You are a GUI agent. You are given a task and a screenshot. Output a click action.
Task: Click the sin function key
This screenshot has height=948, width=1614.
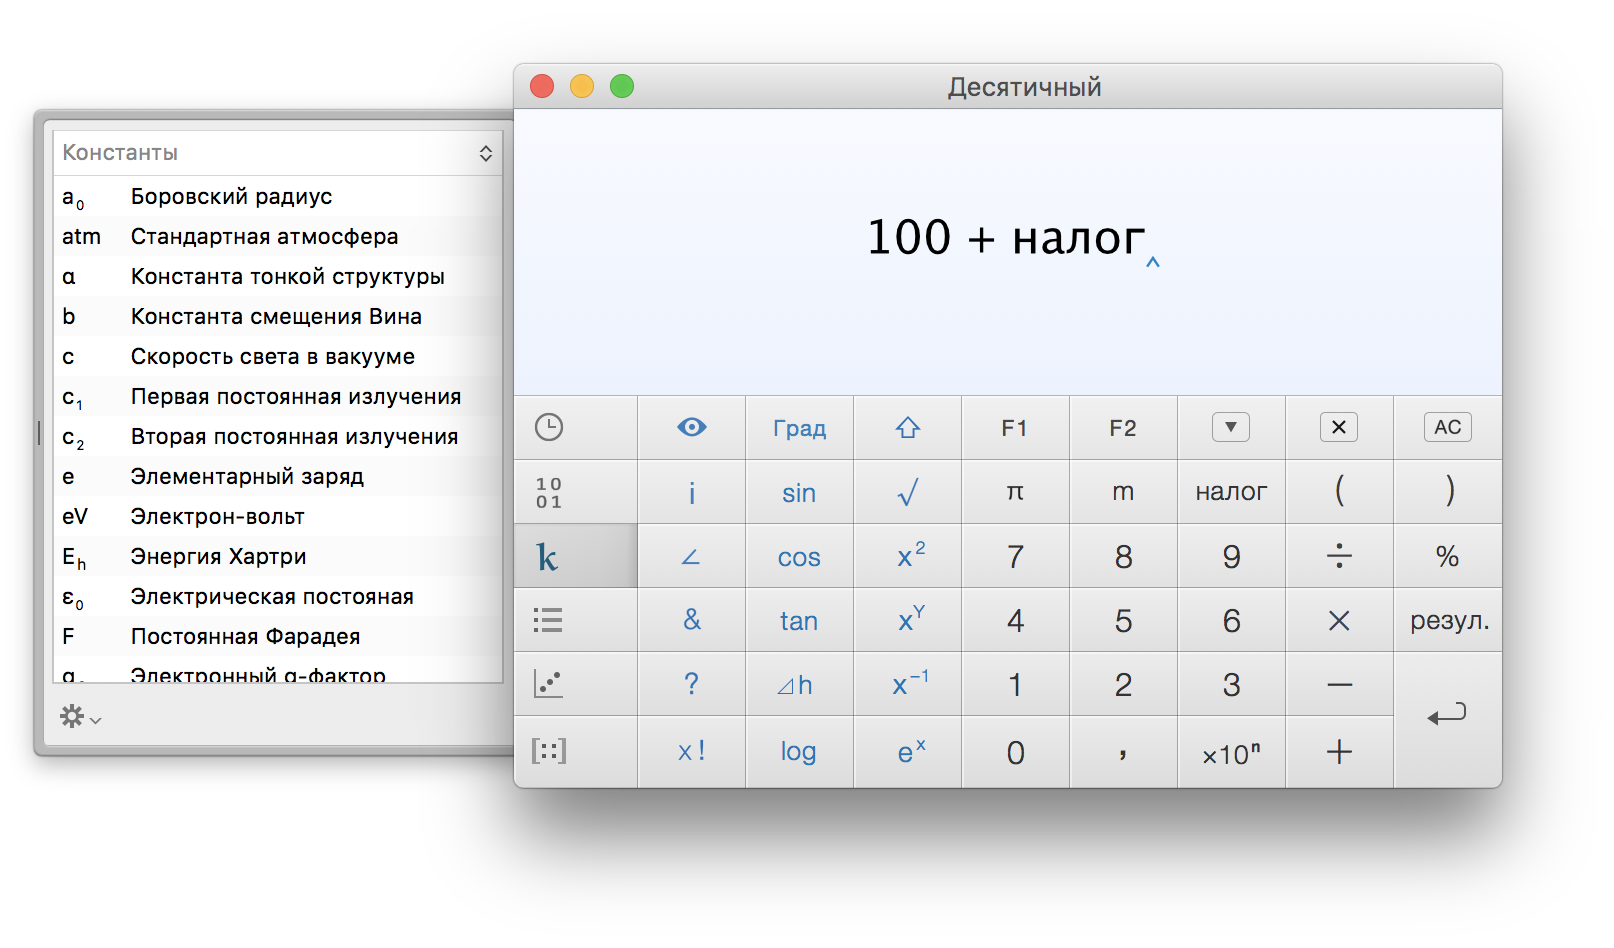pos(800,492)
